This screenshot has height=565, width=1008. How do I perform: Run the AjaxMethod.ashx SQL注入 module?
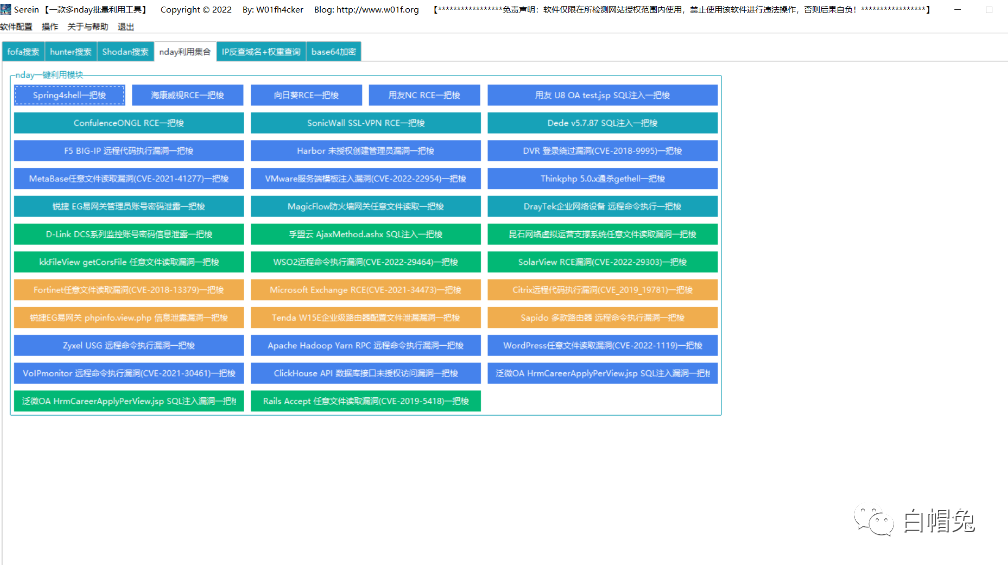tap(366, 234)
